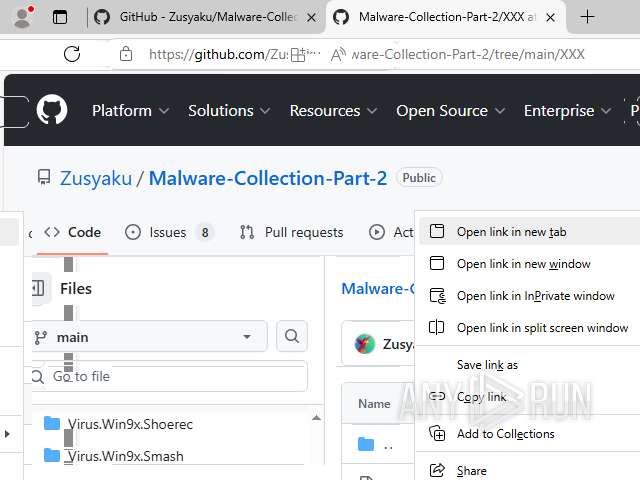Close the Malware-Collection-Part-2/XXX tab

coord(550,18)
